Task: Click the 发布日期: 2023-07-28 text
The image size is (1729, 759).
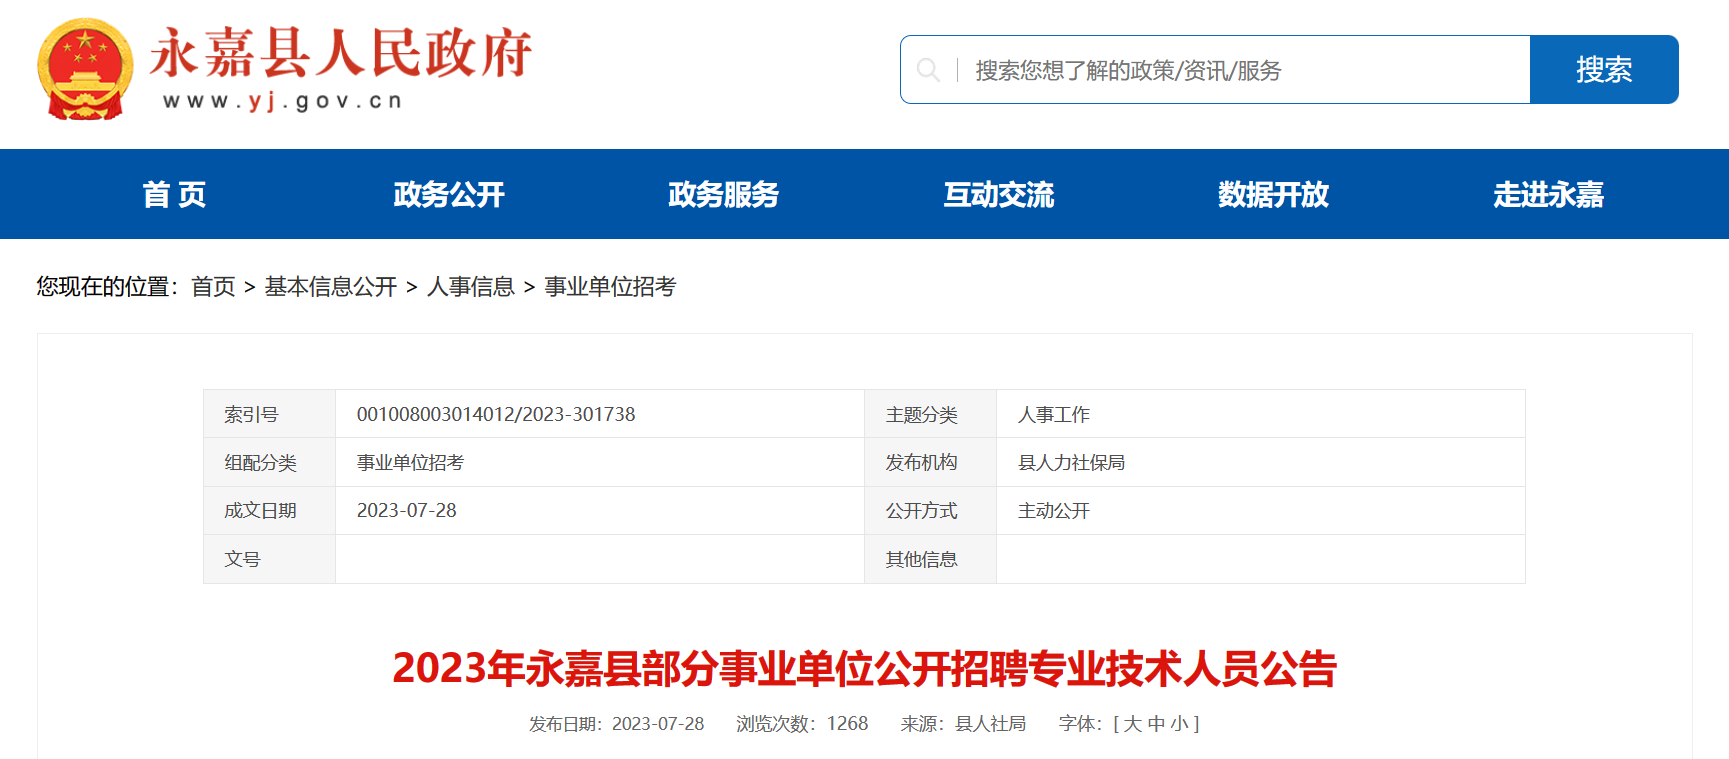Action: click(x=616, y=724)
